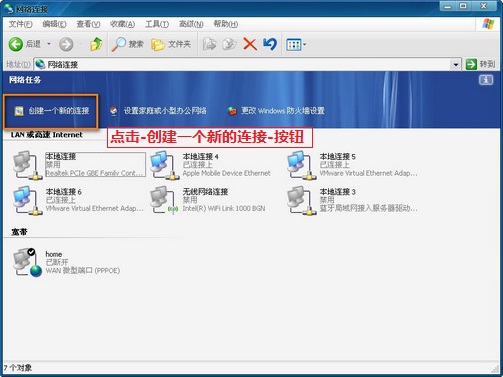Click the 转到 Go button
The image size is (503, 377).
coord(480,64)
